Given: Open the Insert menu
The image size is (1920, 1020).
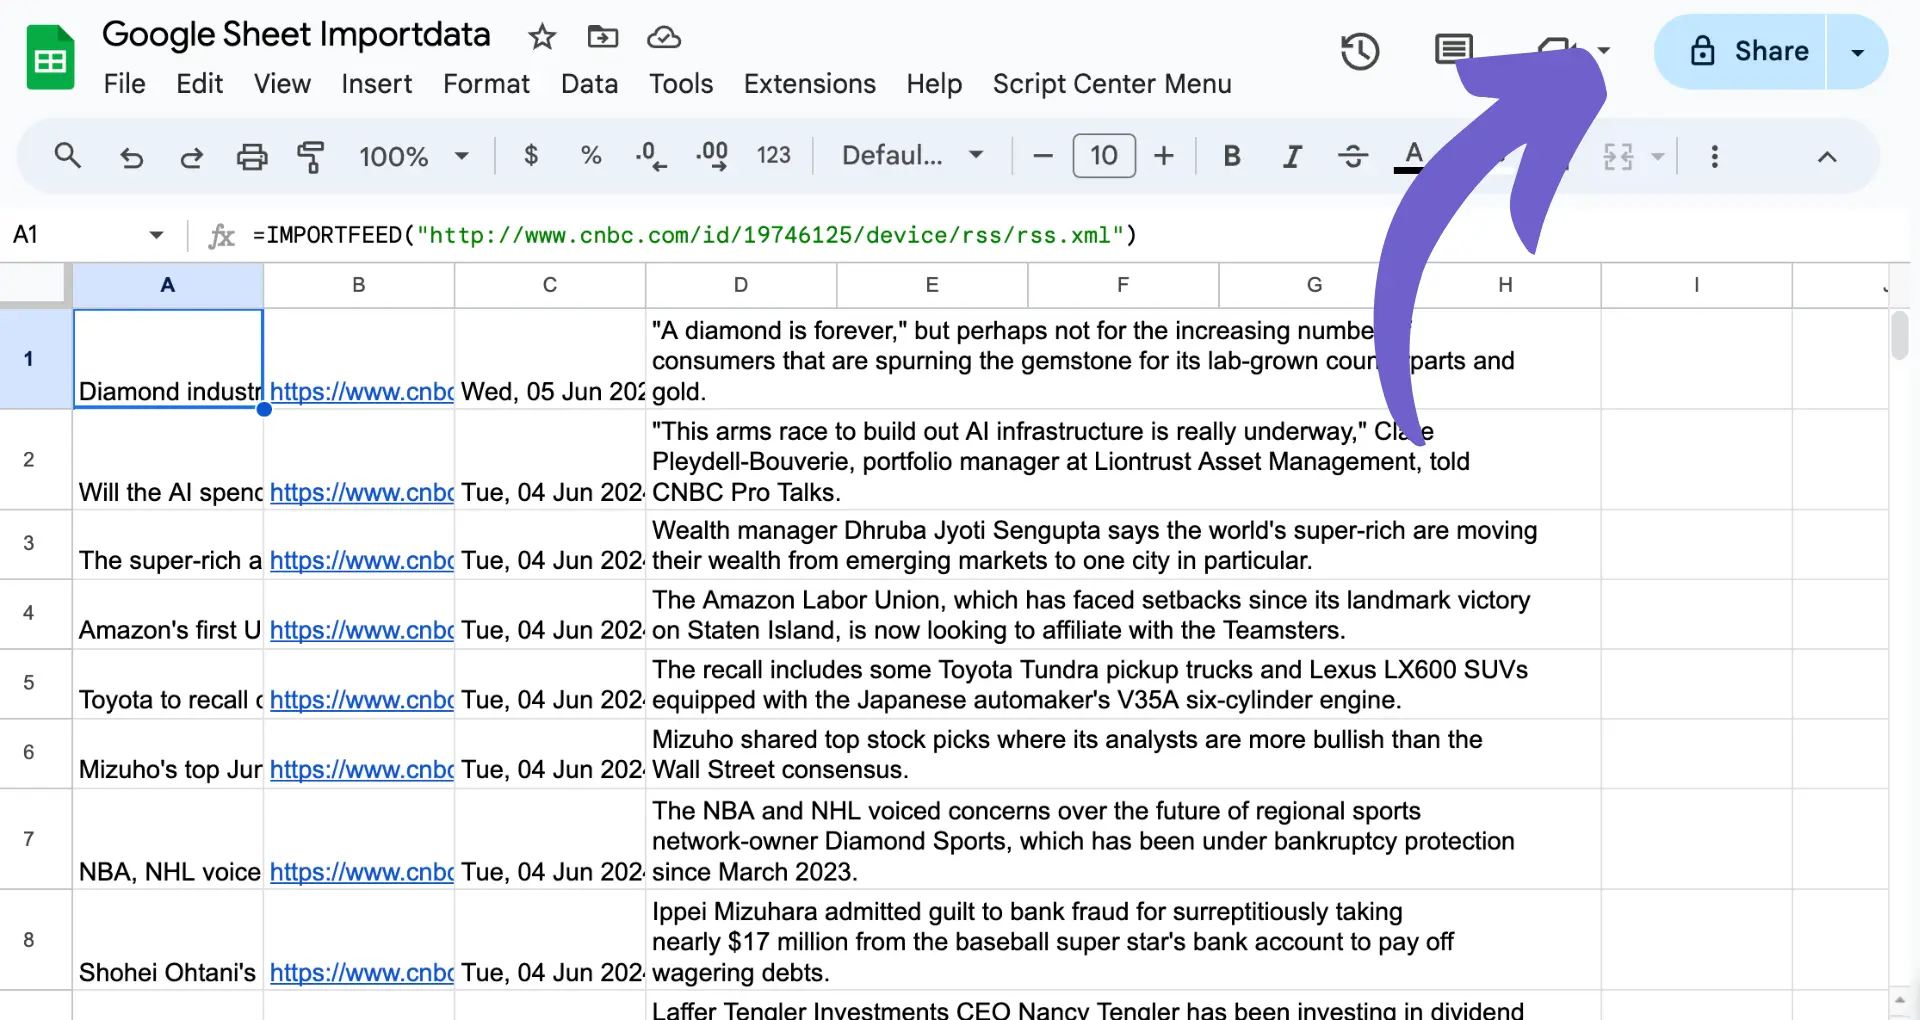Looking at the screenshot, I should (376, 84).
